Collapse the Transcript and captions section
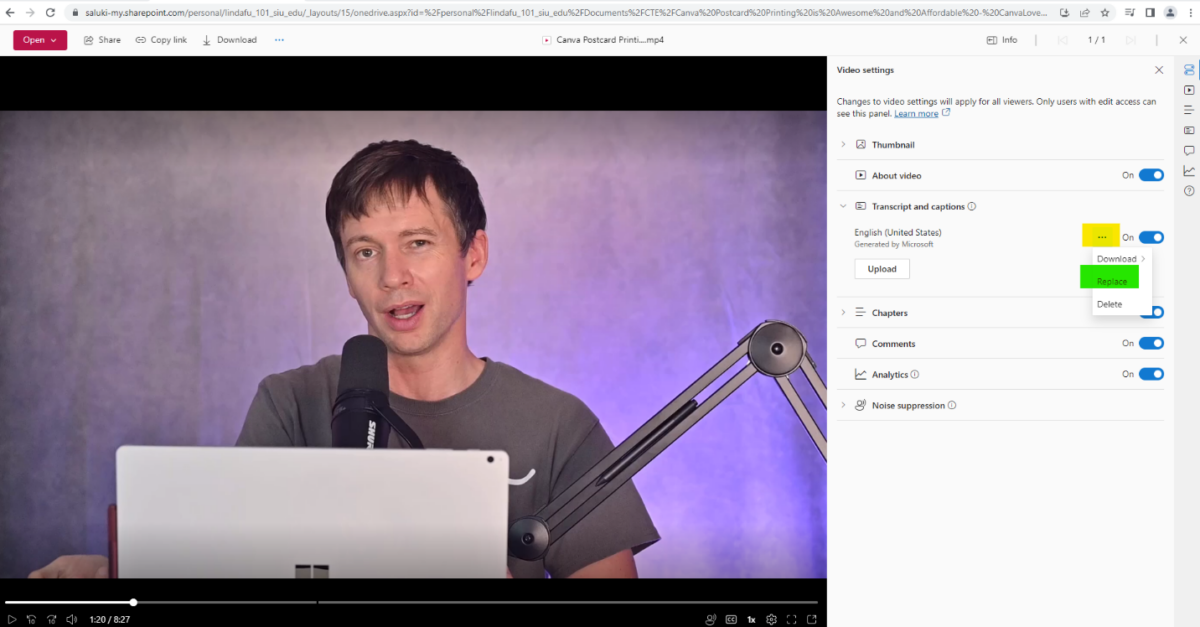Viewport: 1200px width, 627px height. 843,205
